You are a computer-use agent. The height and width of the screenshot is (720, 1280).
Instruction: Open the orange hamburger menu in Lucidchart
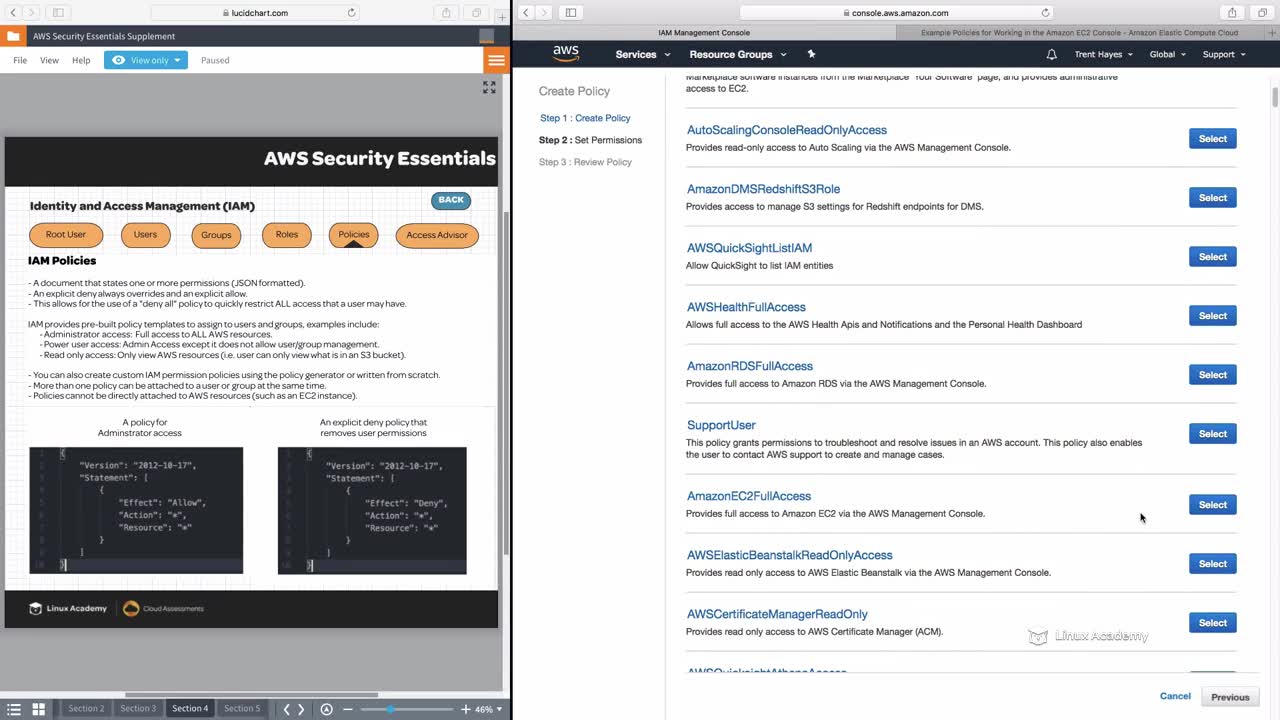(x=496, y=60)
